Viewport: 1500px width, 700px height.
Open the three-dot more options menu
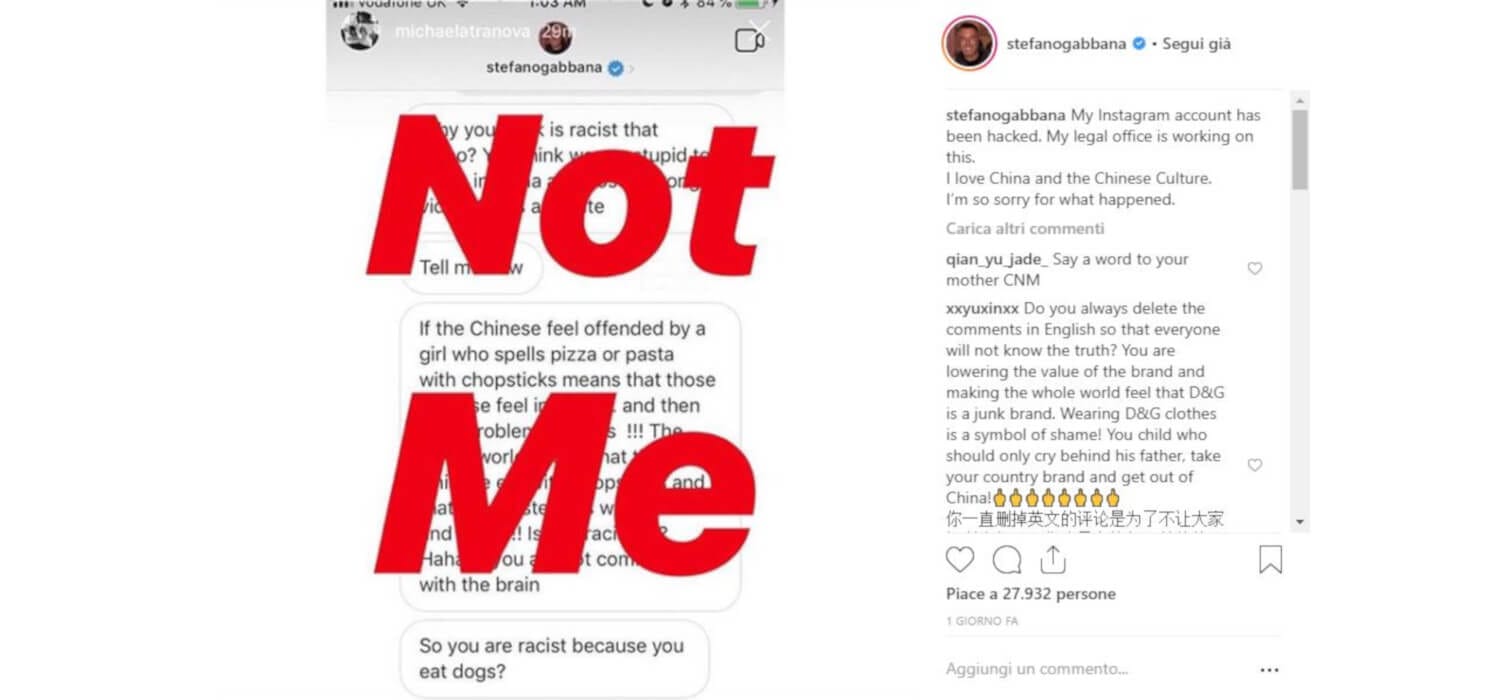(1269, 670)
